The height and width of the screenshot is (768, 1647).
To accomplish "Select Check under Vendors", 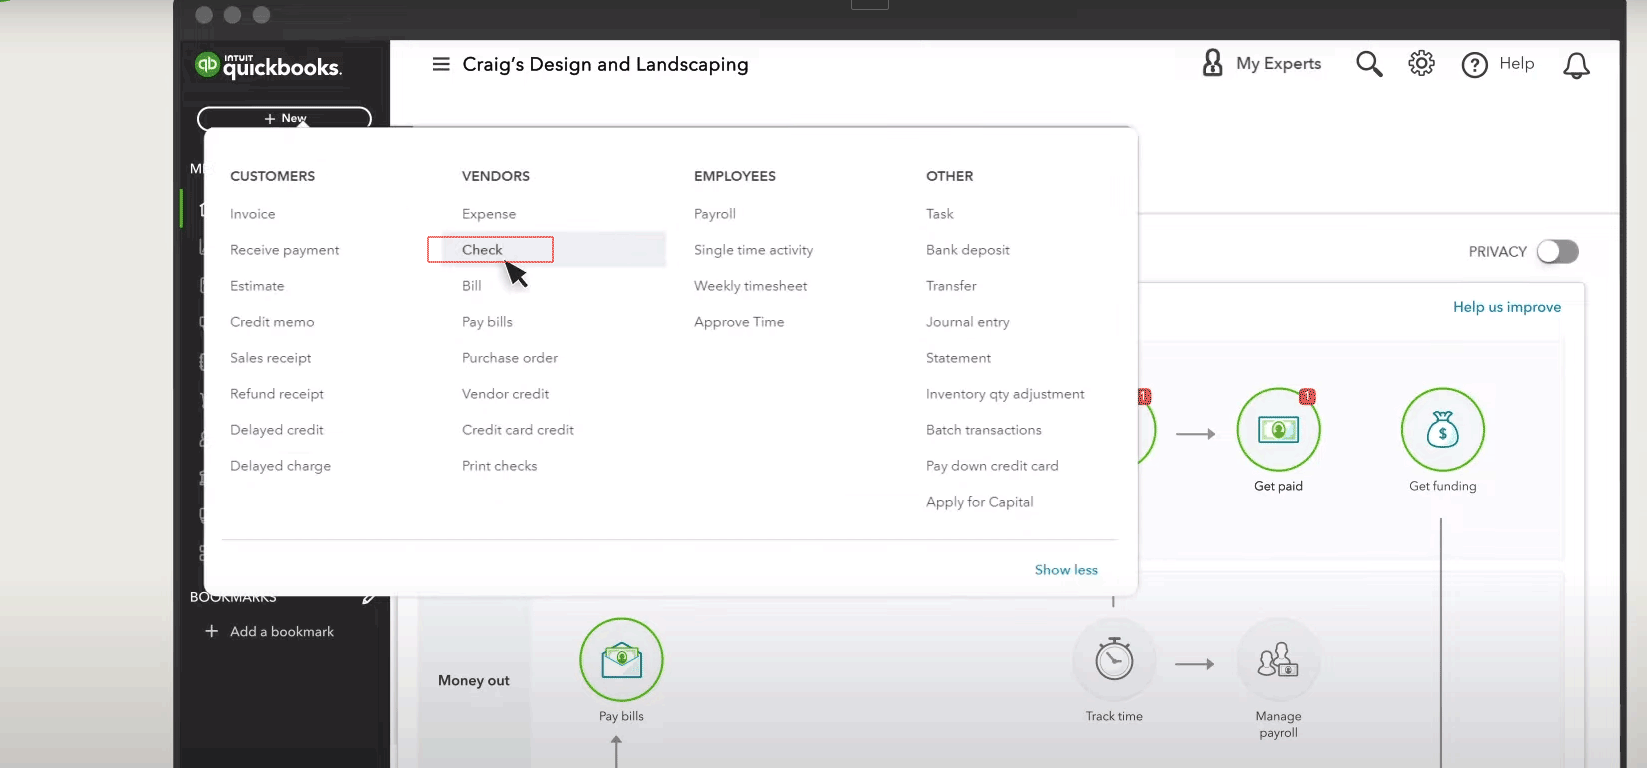I will coord(482,250).
